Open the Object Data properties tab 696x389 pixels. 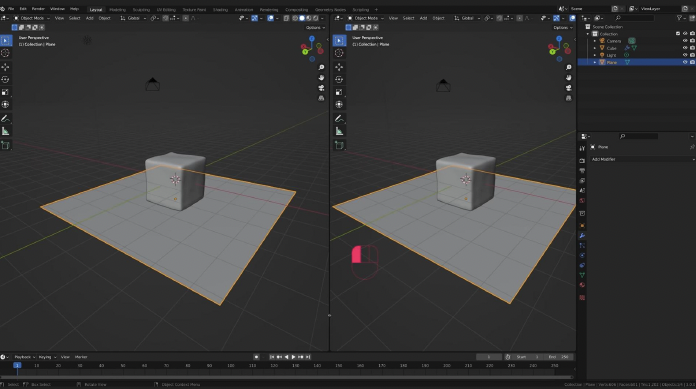[582, 275]
